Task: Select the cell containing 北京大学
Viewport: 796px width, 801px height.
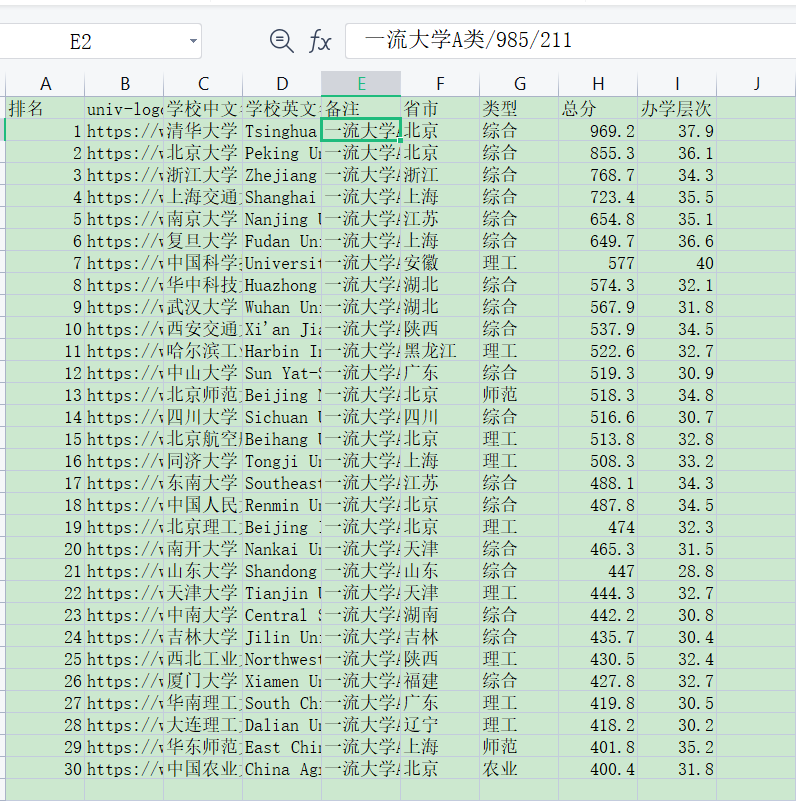Action: click(203, 153)
